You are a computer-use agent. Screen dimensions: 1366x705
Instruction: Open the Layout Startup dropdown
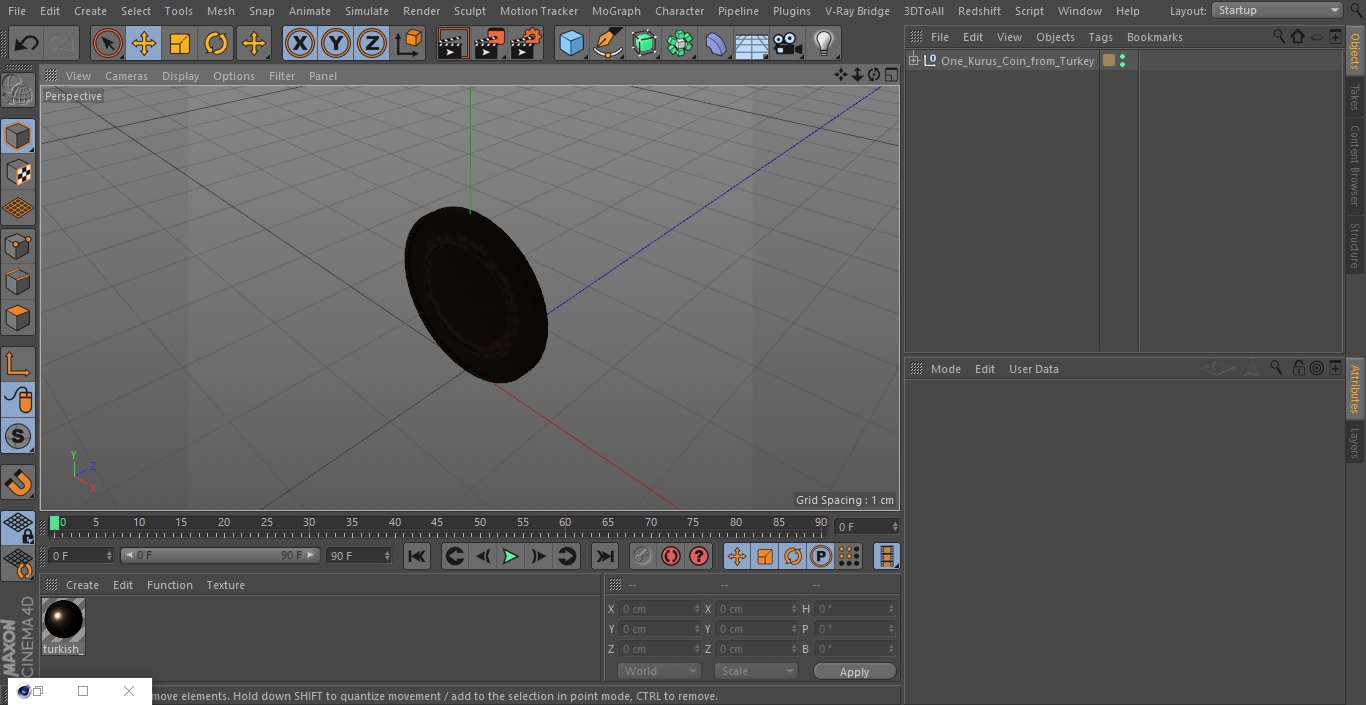(1278, 10)
